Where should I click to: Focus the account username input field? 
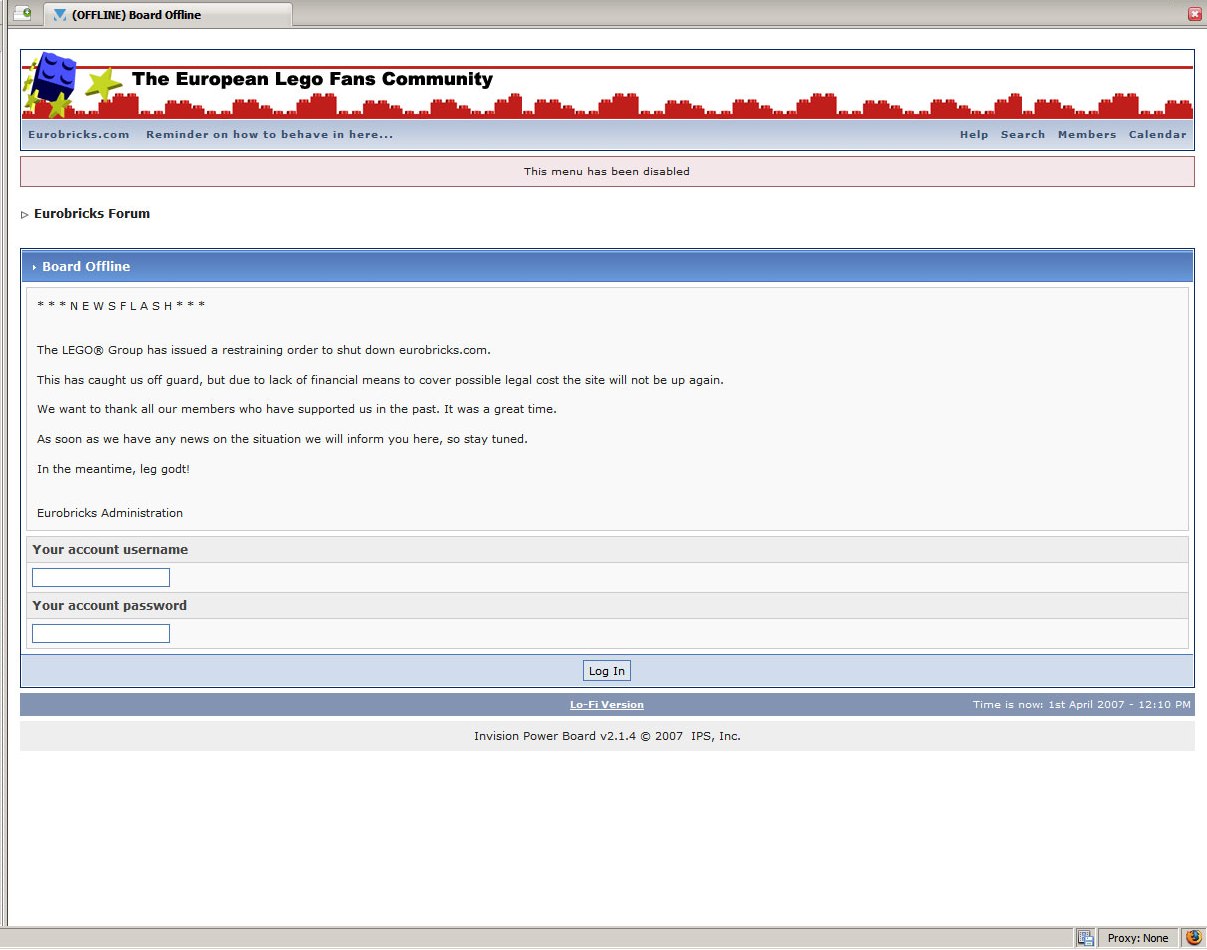tap(101, 578)
